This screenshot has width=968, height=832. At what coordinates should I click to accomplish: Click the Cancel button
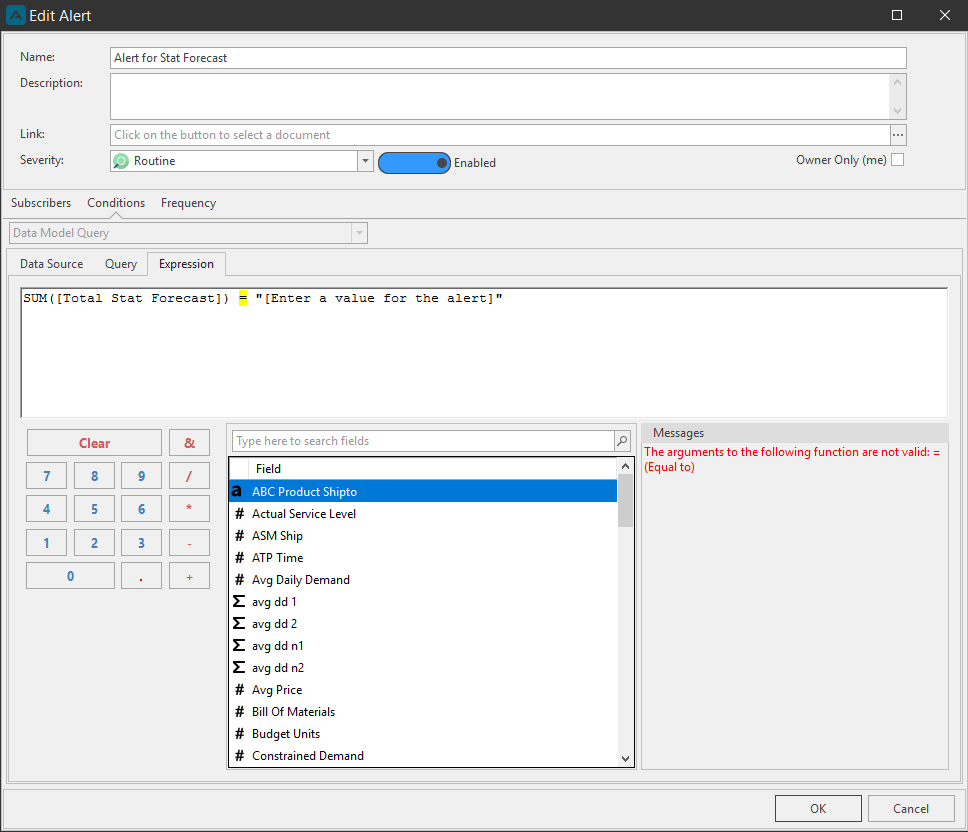(x=911, y=809)
